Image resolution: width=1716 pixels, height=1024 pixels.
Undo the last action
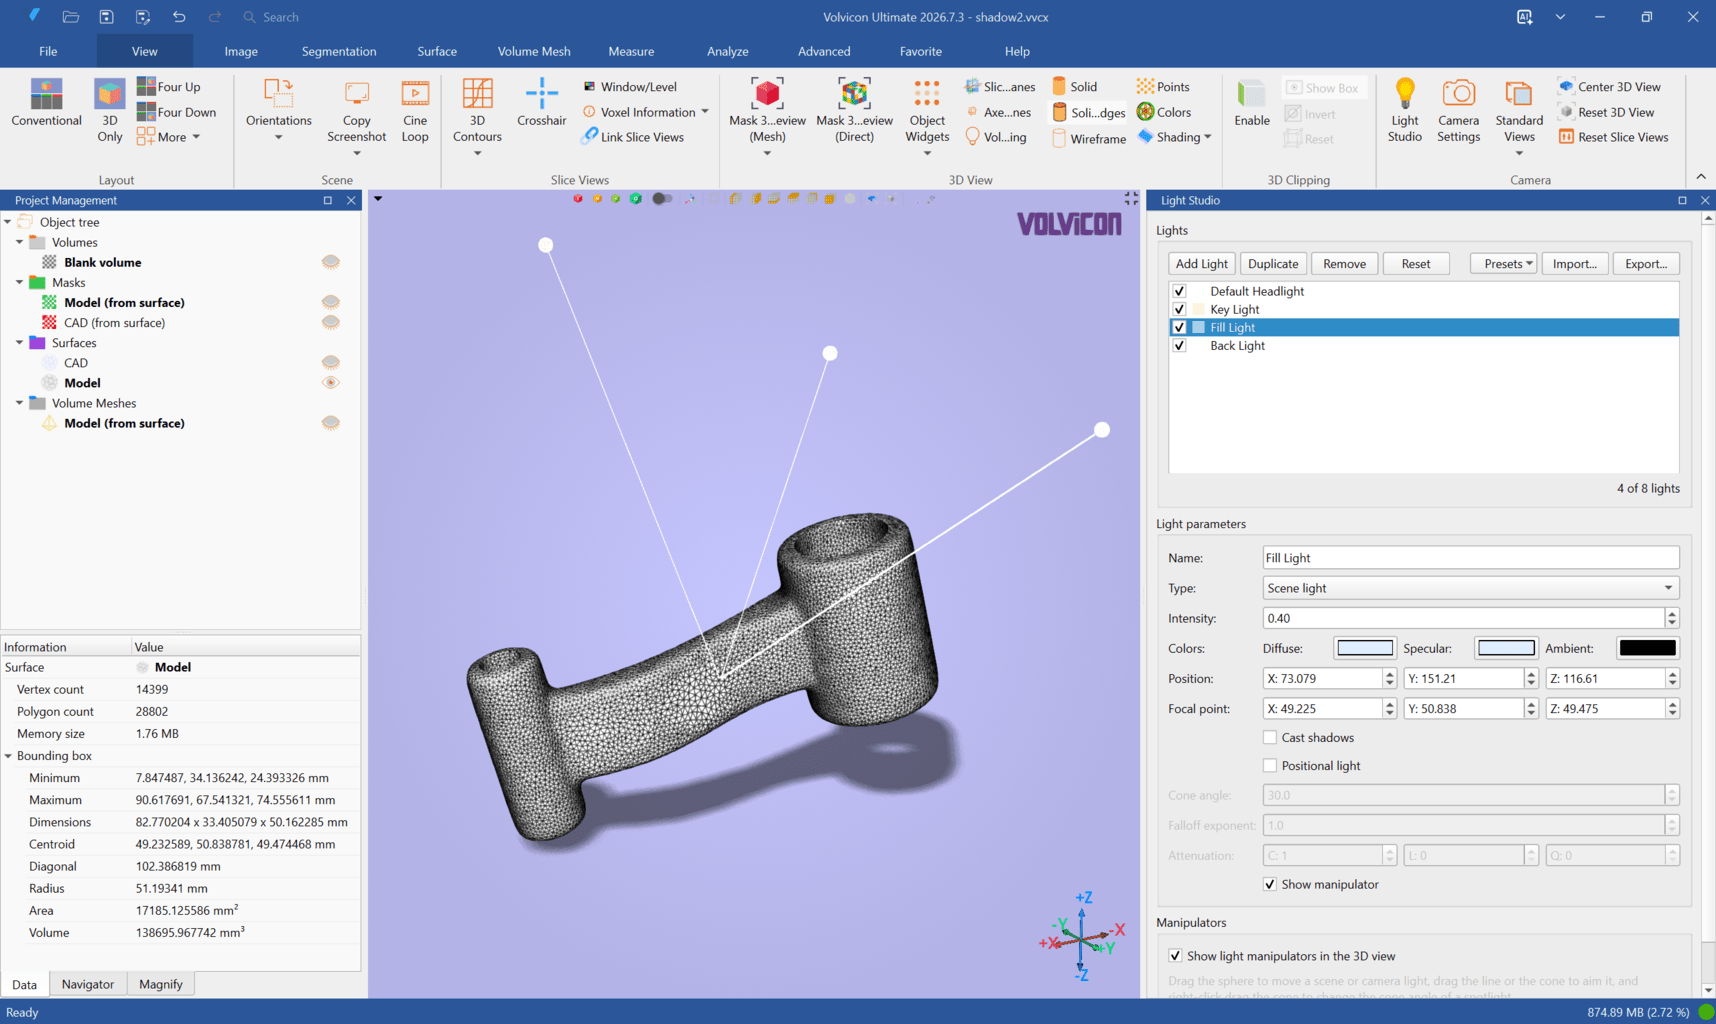pos(179,17)
